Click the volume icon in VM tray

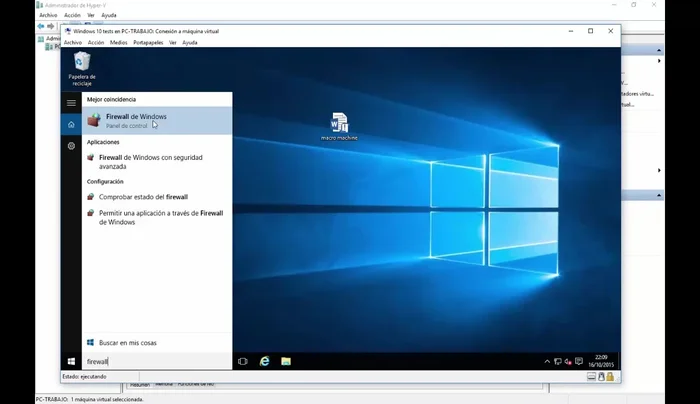click(568, 362)
